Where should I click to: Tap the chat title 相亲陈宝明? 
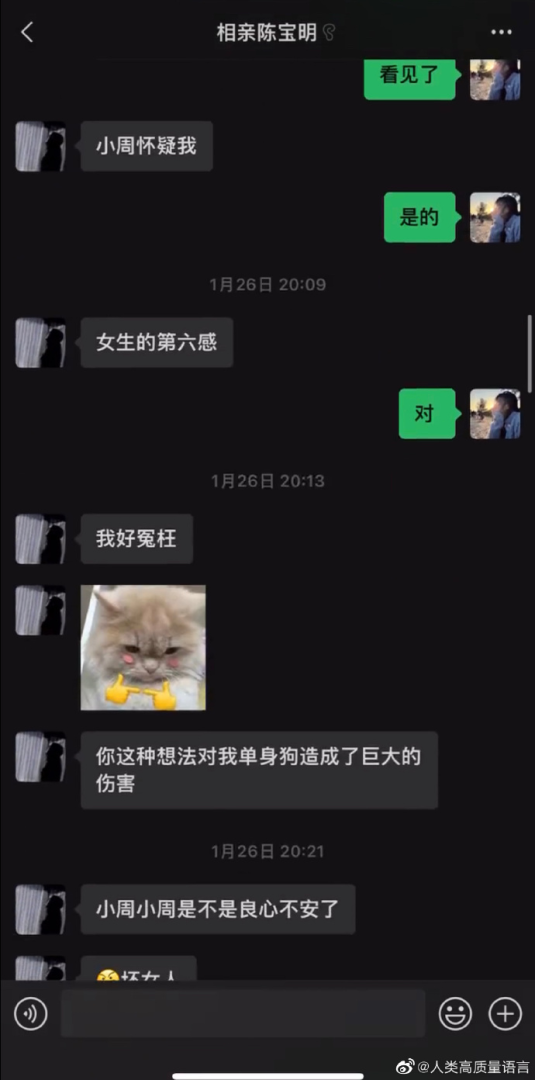click(267, 32)
